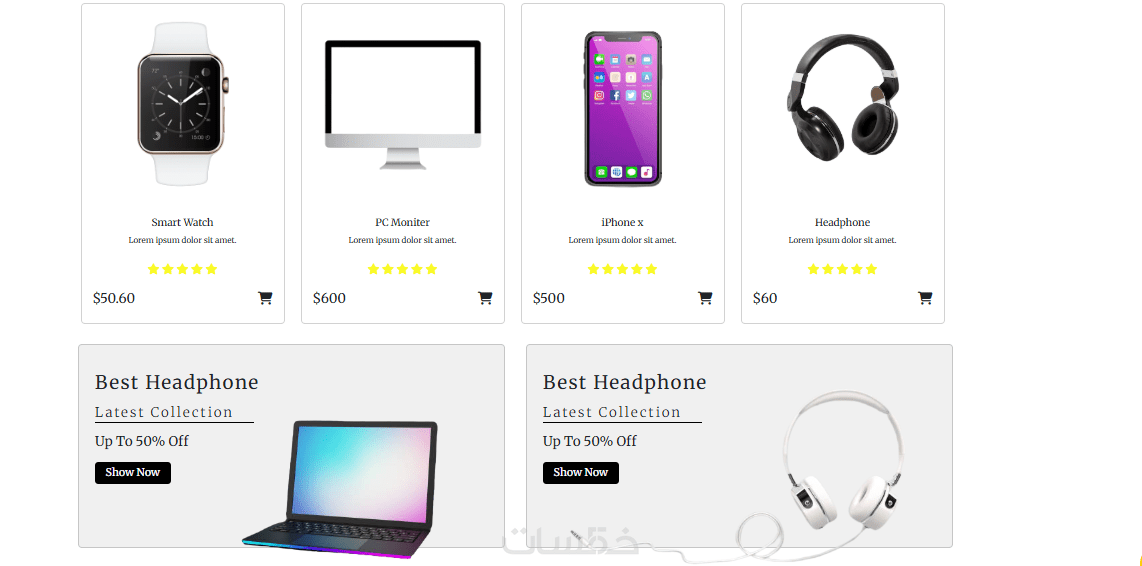
Task: View the iPhone x product image
Action: click(623, 109)
